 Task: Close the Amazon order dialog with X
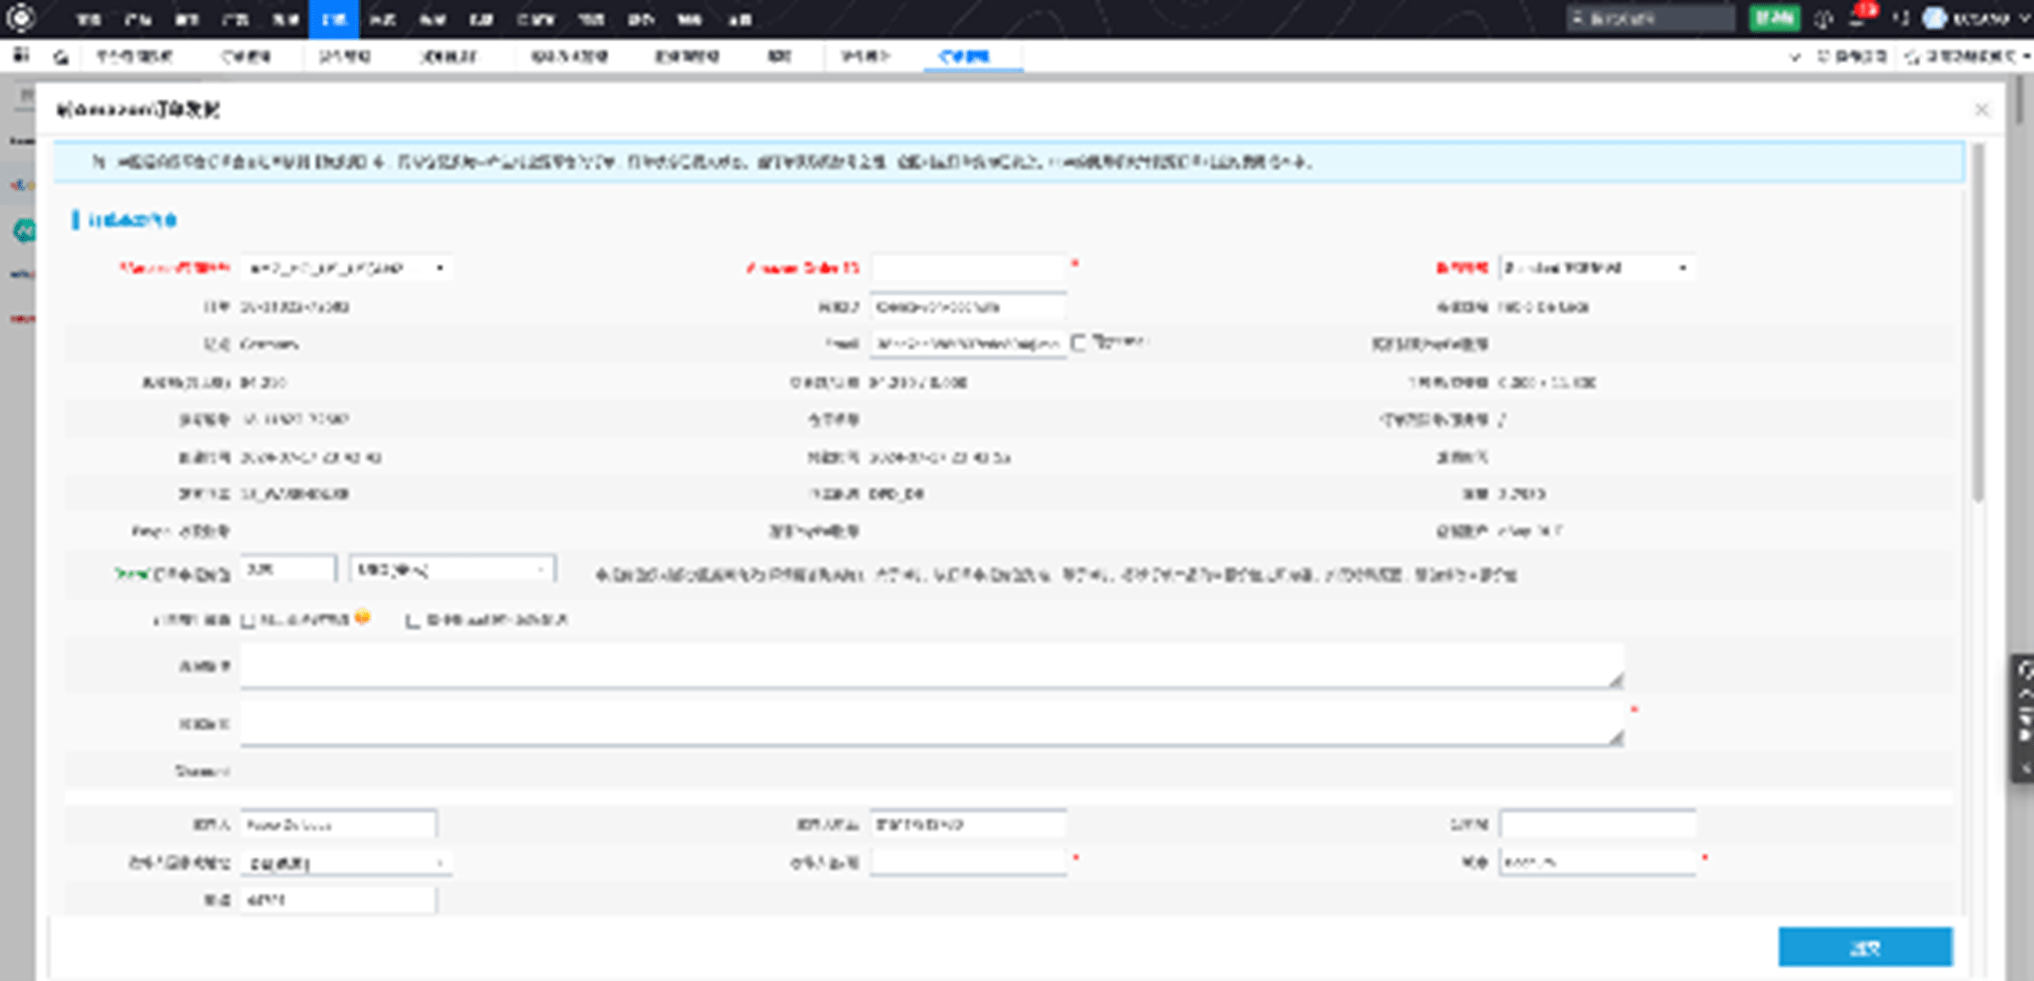(1981, 110)
